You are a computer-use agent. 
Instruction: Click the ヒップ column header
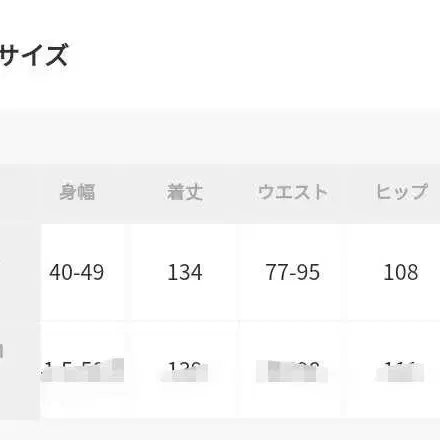pyautogui.click(x=401, y=192)
